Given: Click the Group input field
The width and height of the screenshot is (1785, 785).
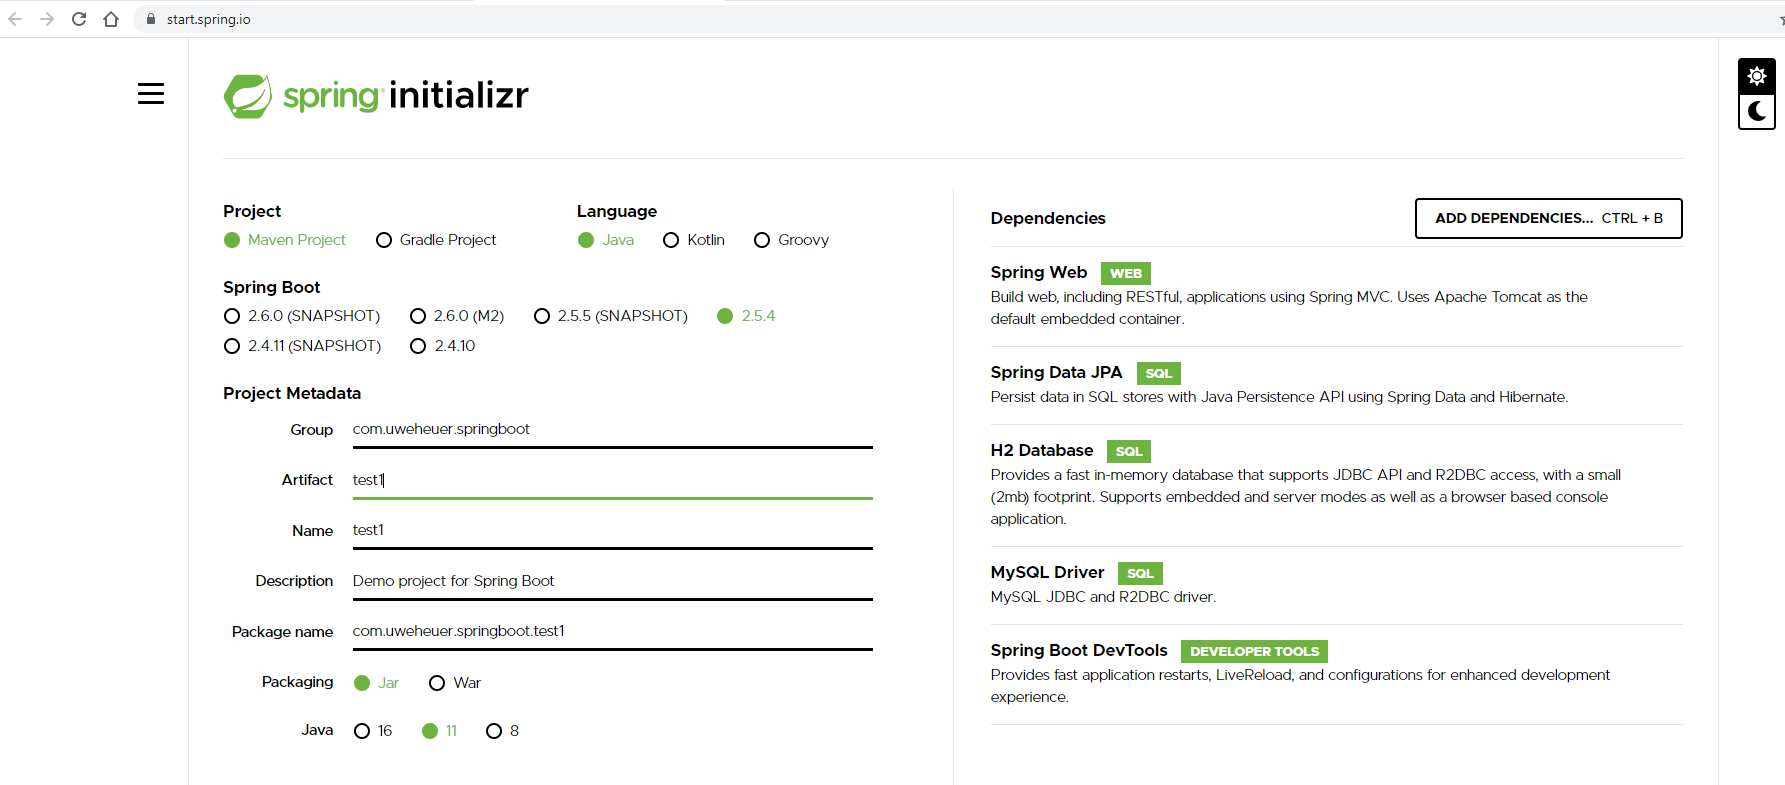Looking at the screenshot, I should pyautogui.click(x=612, y=429).
